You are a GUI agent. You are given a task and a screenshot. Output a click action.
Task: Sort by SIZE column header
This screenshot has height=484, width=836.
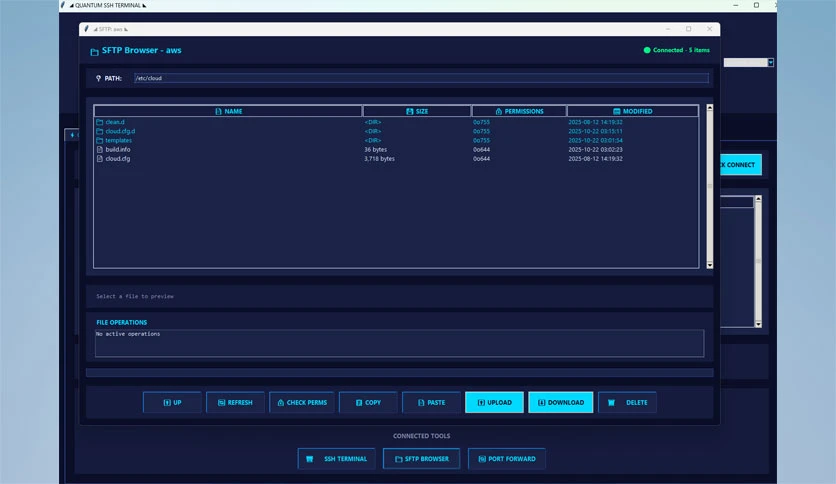[x=417, y=111]
